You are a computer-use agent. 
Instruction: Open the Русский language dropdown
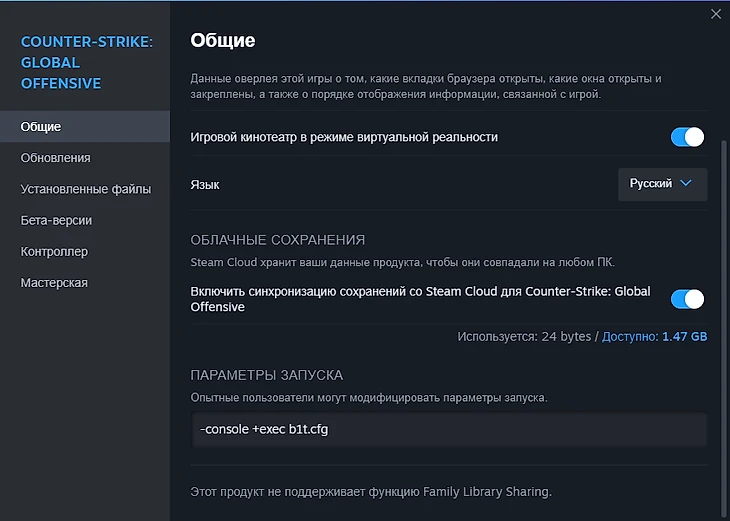pos(662,184)
